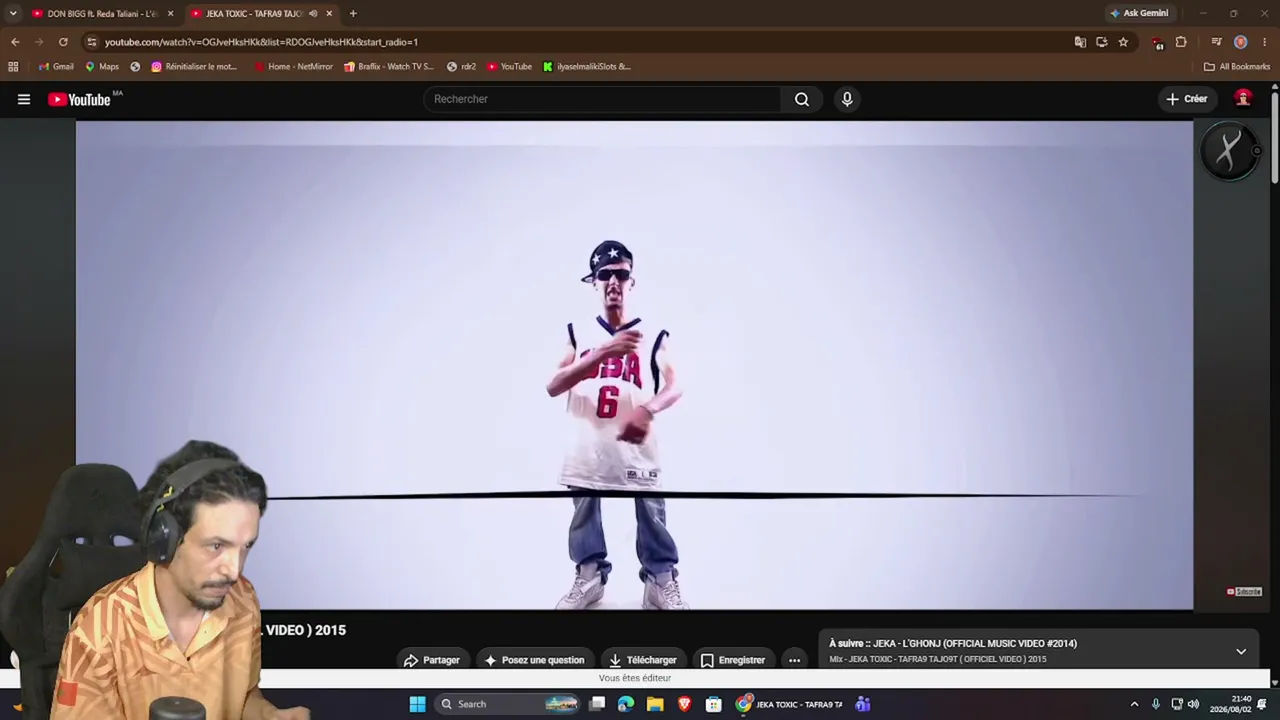Open the YouTube guide hamburger menu
The height and width of the screenshot is (720, 1280).
24,99
